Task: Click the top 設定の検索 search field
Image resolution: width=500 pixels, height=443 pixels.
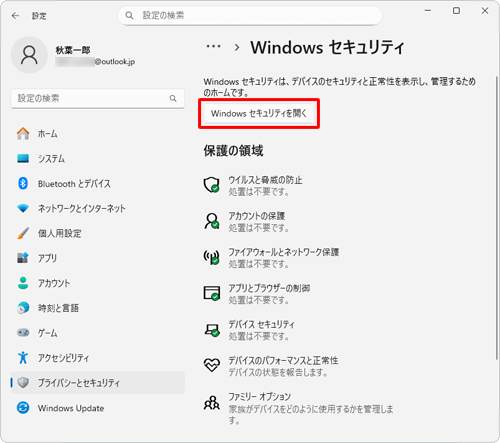Action: tap(250, 15)
